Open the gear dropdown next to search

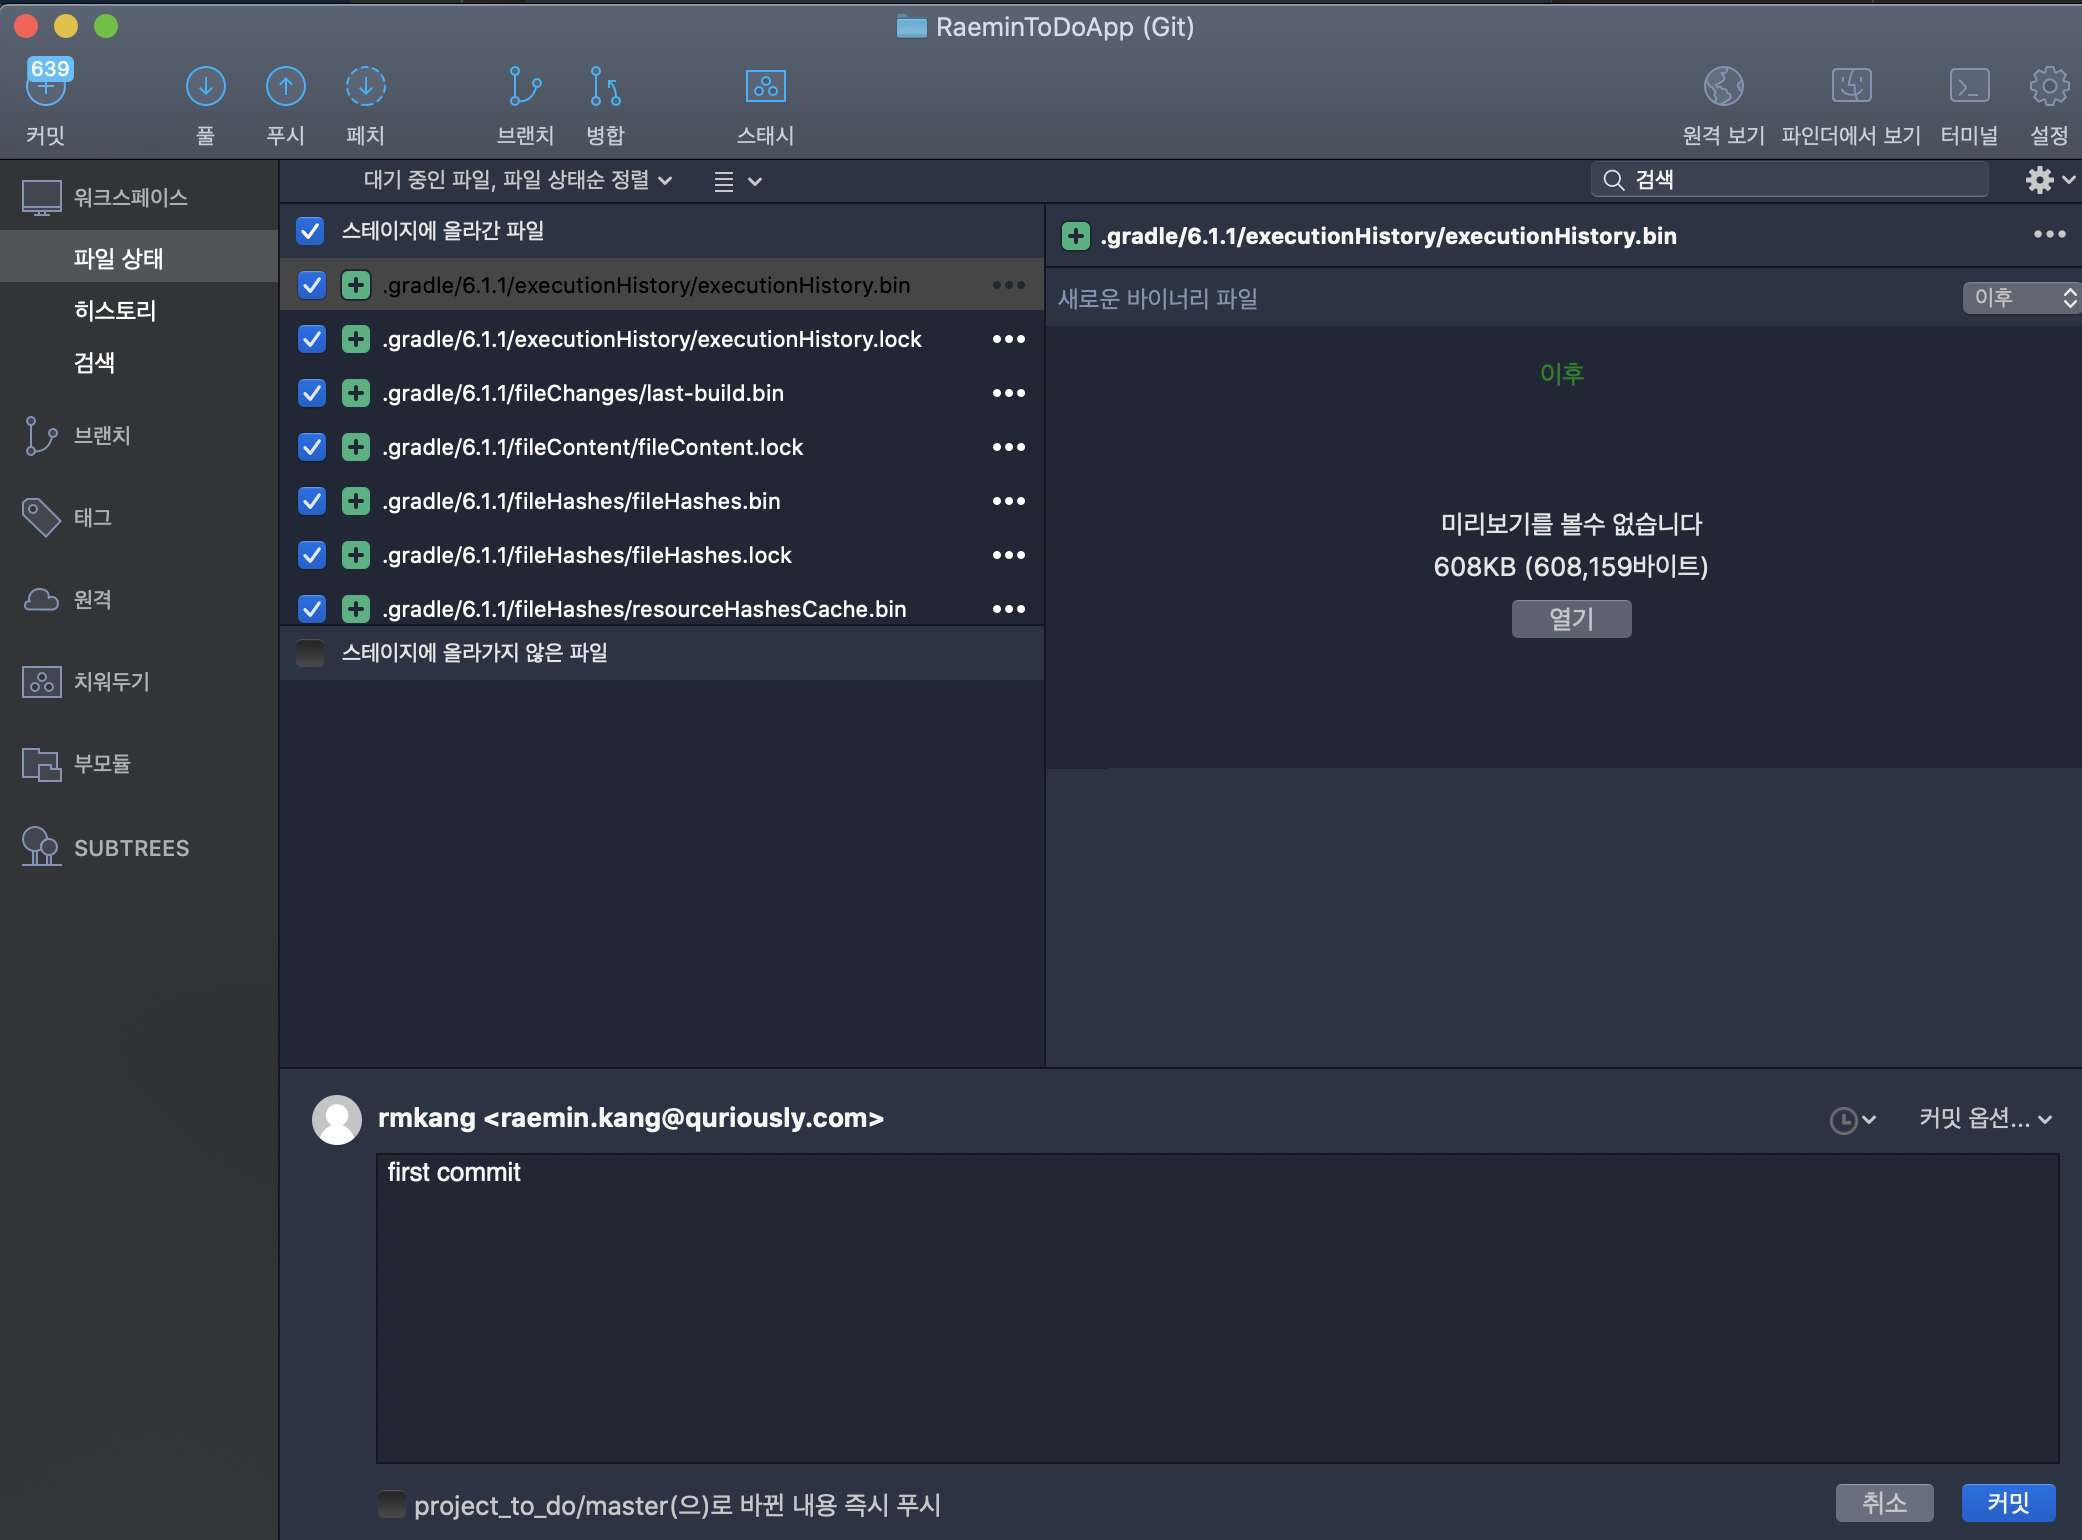tap(2050, 180)
